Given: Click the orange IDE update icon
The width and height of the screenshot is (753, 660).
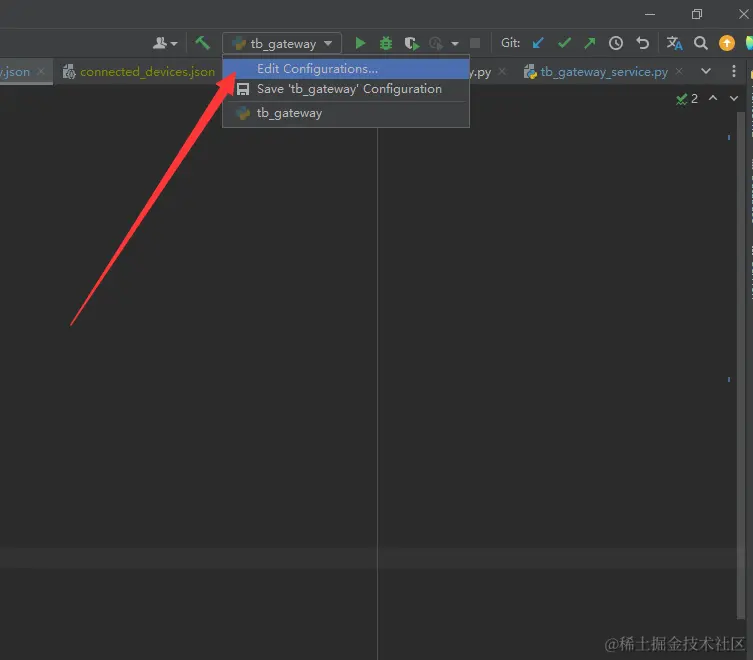Looking at the screenshot, I should click(727, 43).
